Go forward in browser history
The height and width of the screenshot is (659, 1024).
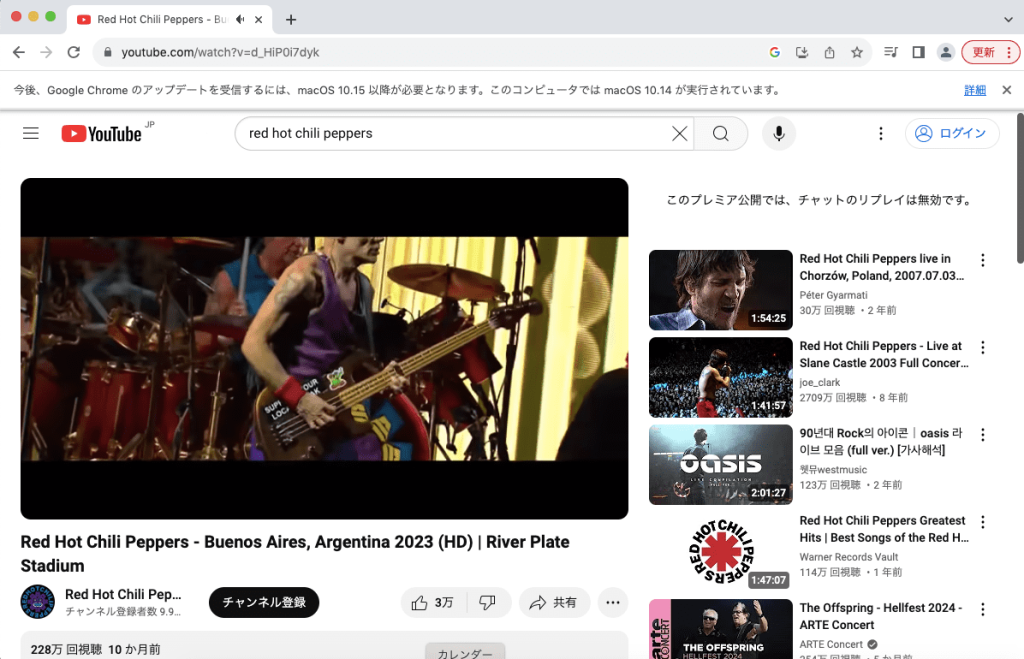[46, 52]
